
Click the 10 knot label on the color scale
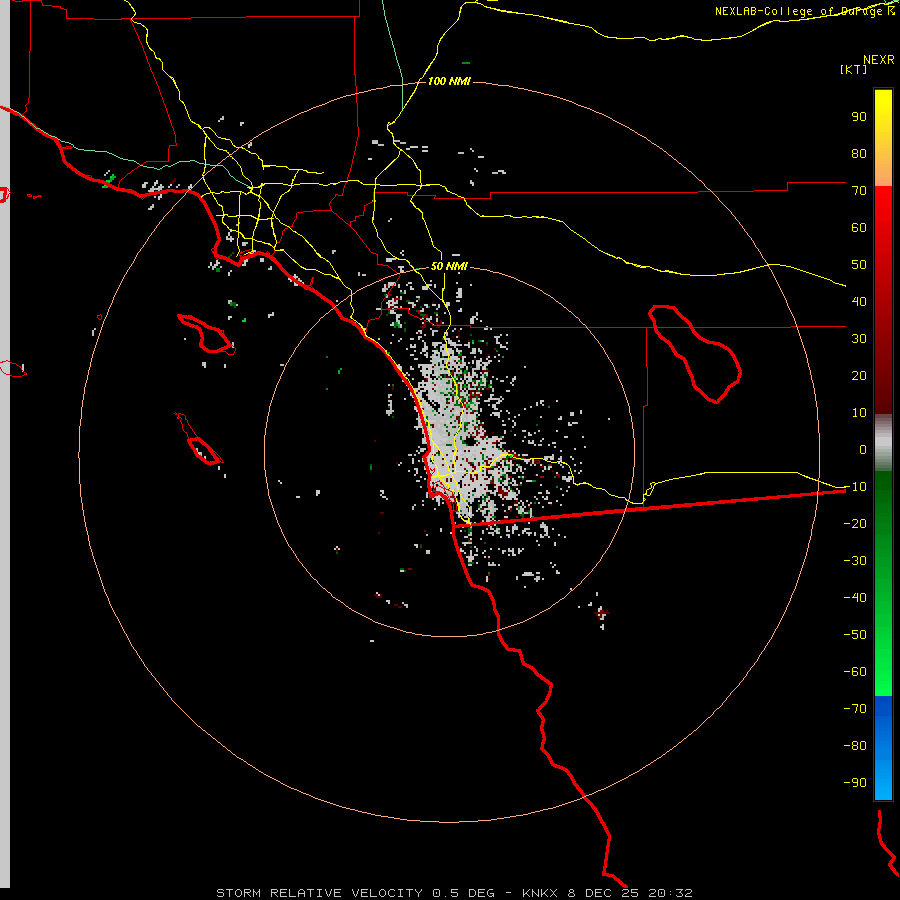[859, 413]
